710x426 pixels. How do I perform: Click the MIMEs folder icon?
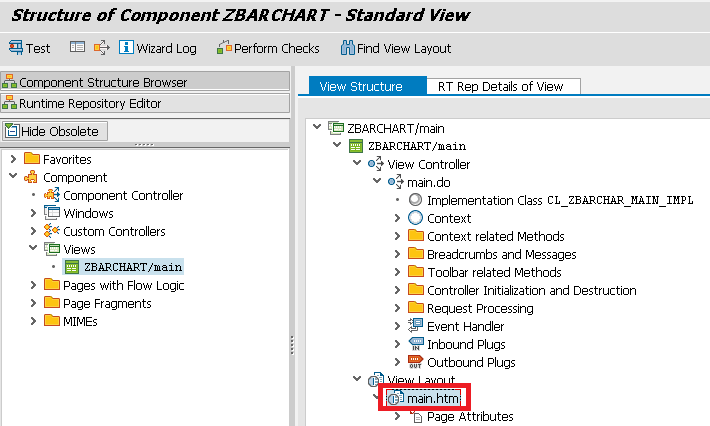52,321
